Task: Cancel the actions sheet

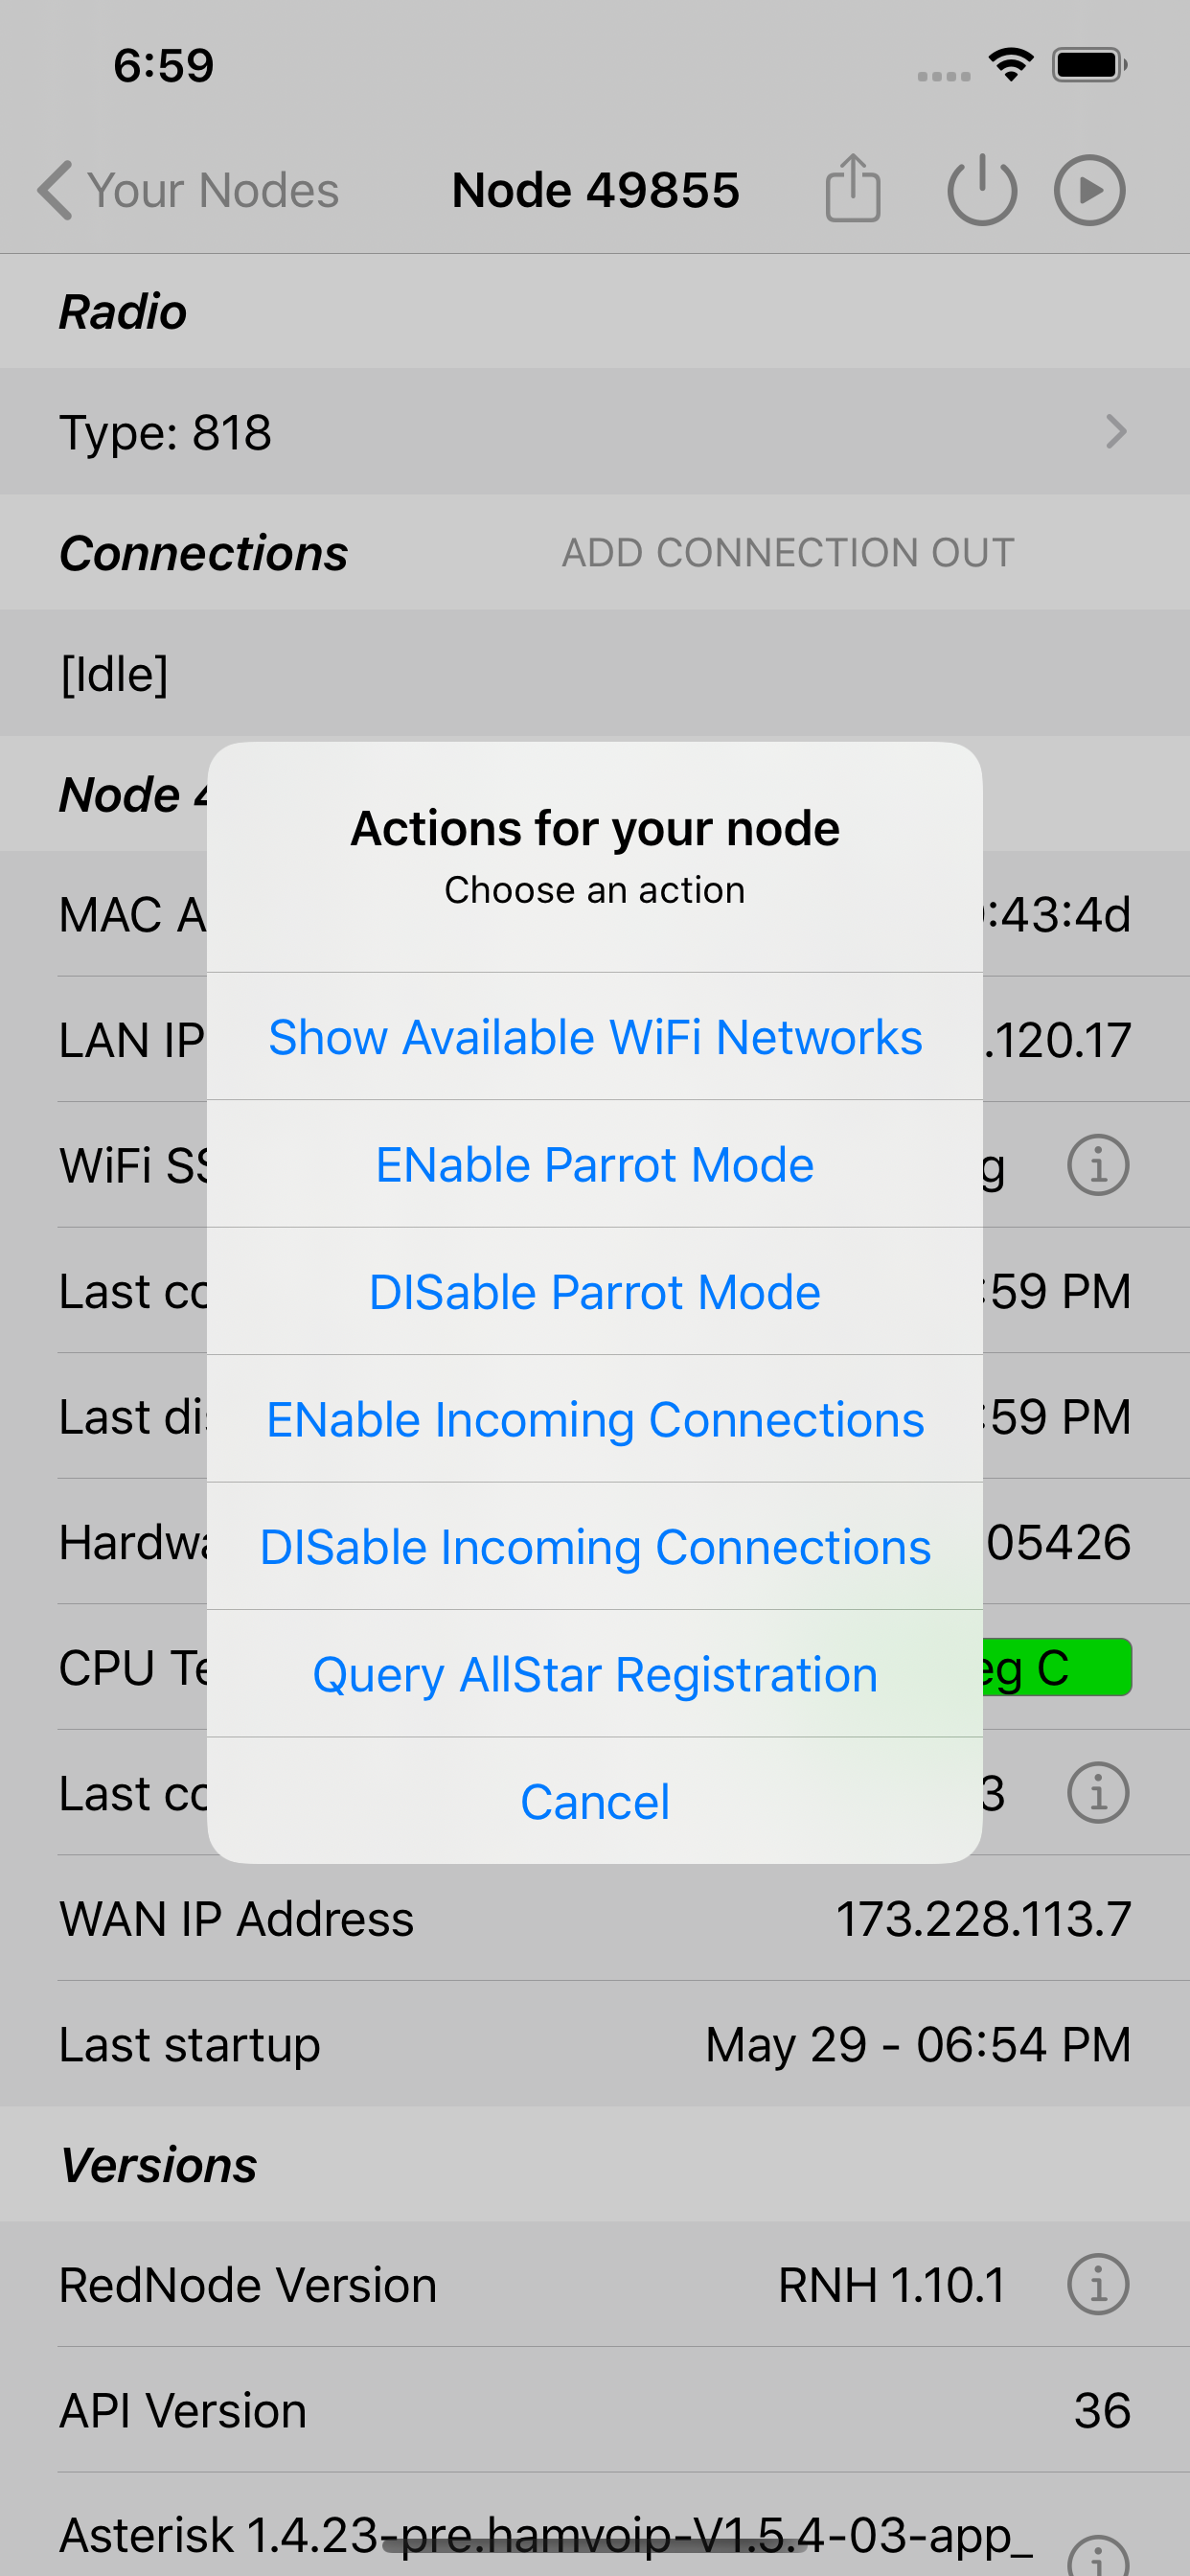Action: 594,1801
